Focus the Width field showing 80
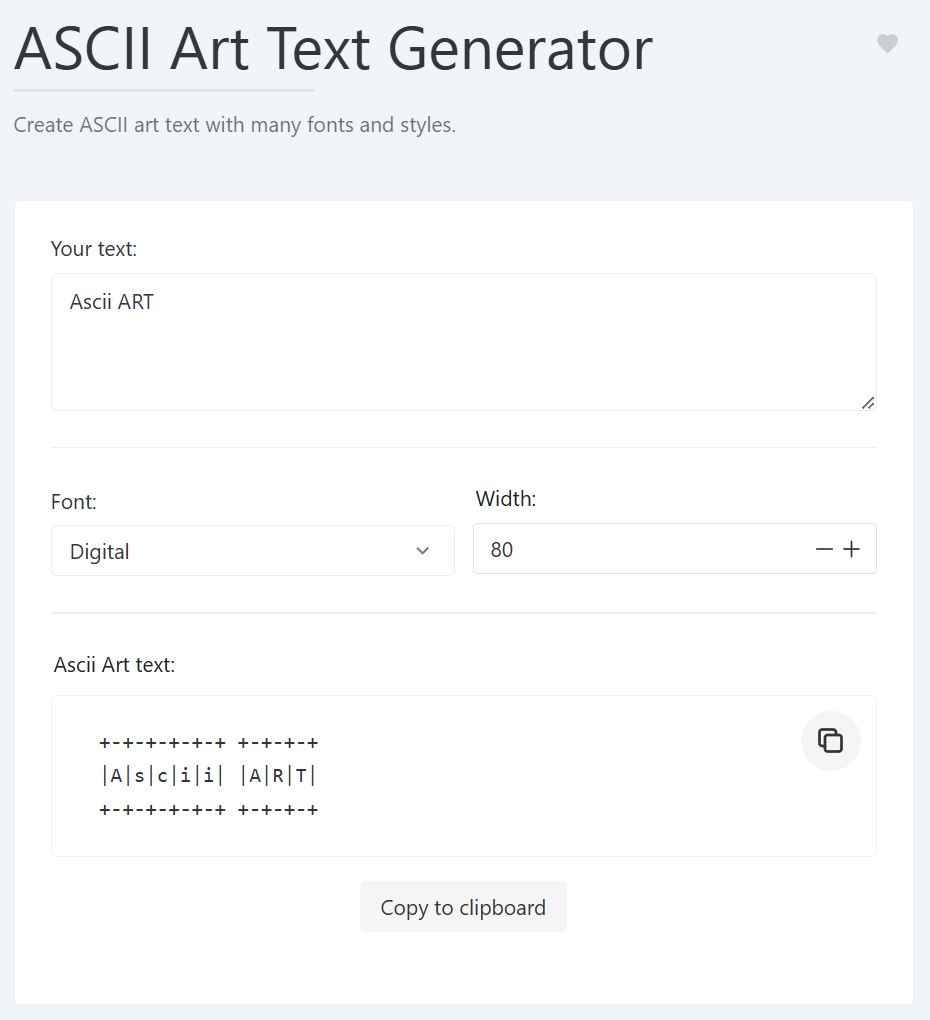930x1020 pixels. click(640, 549)
